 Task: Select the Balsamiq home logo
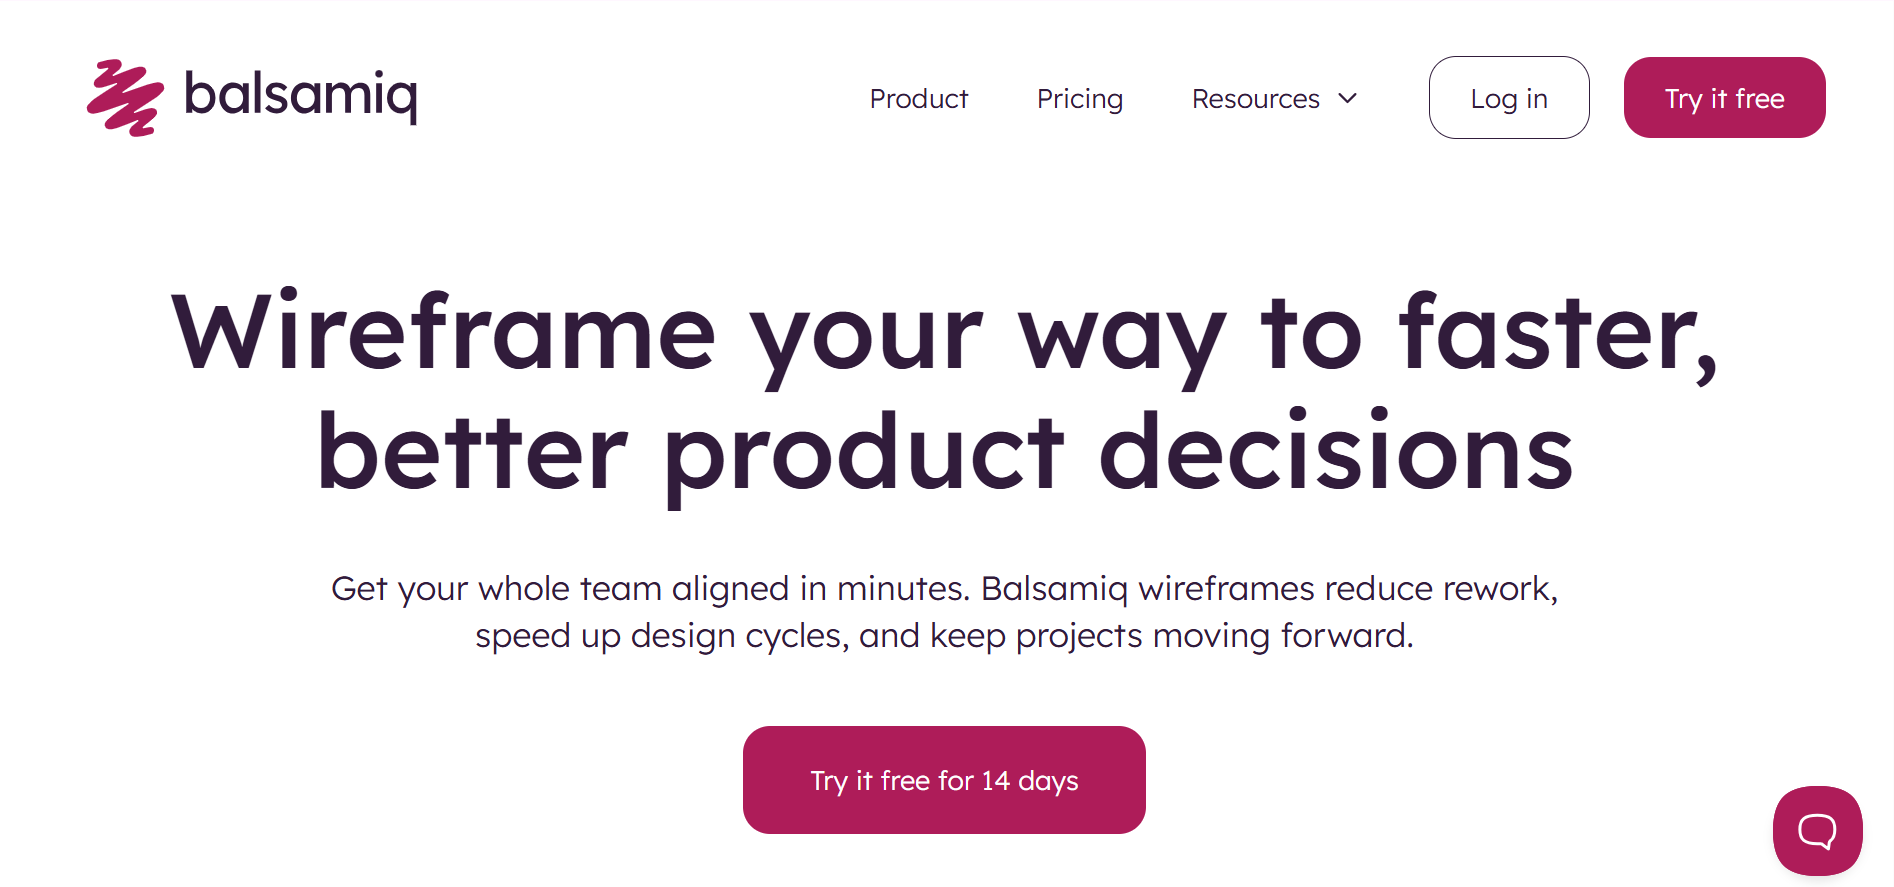point(250,97)
